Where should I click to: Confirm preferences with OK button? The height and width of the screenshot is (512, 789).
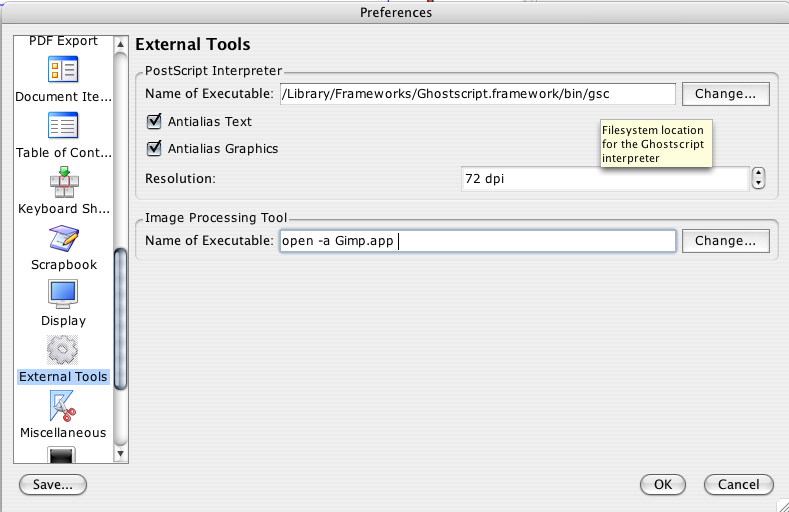pos(662,484)
